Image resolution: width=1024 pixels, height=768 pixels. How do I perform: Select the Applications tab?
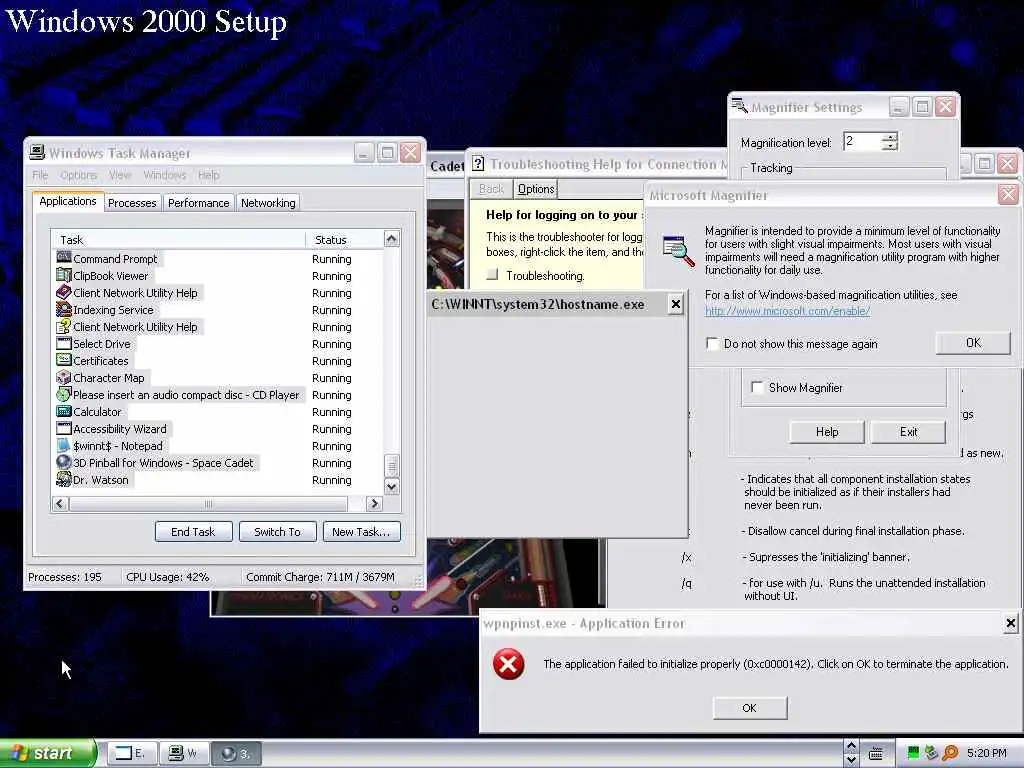[x=68, y=201]
